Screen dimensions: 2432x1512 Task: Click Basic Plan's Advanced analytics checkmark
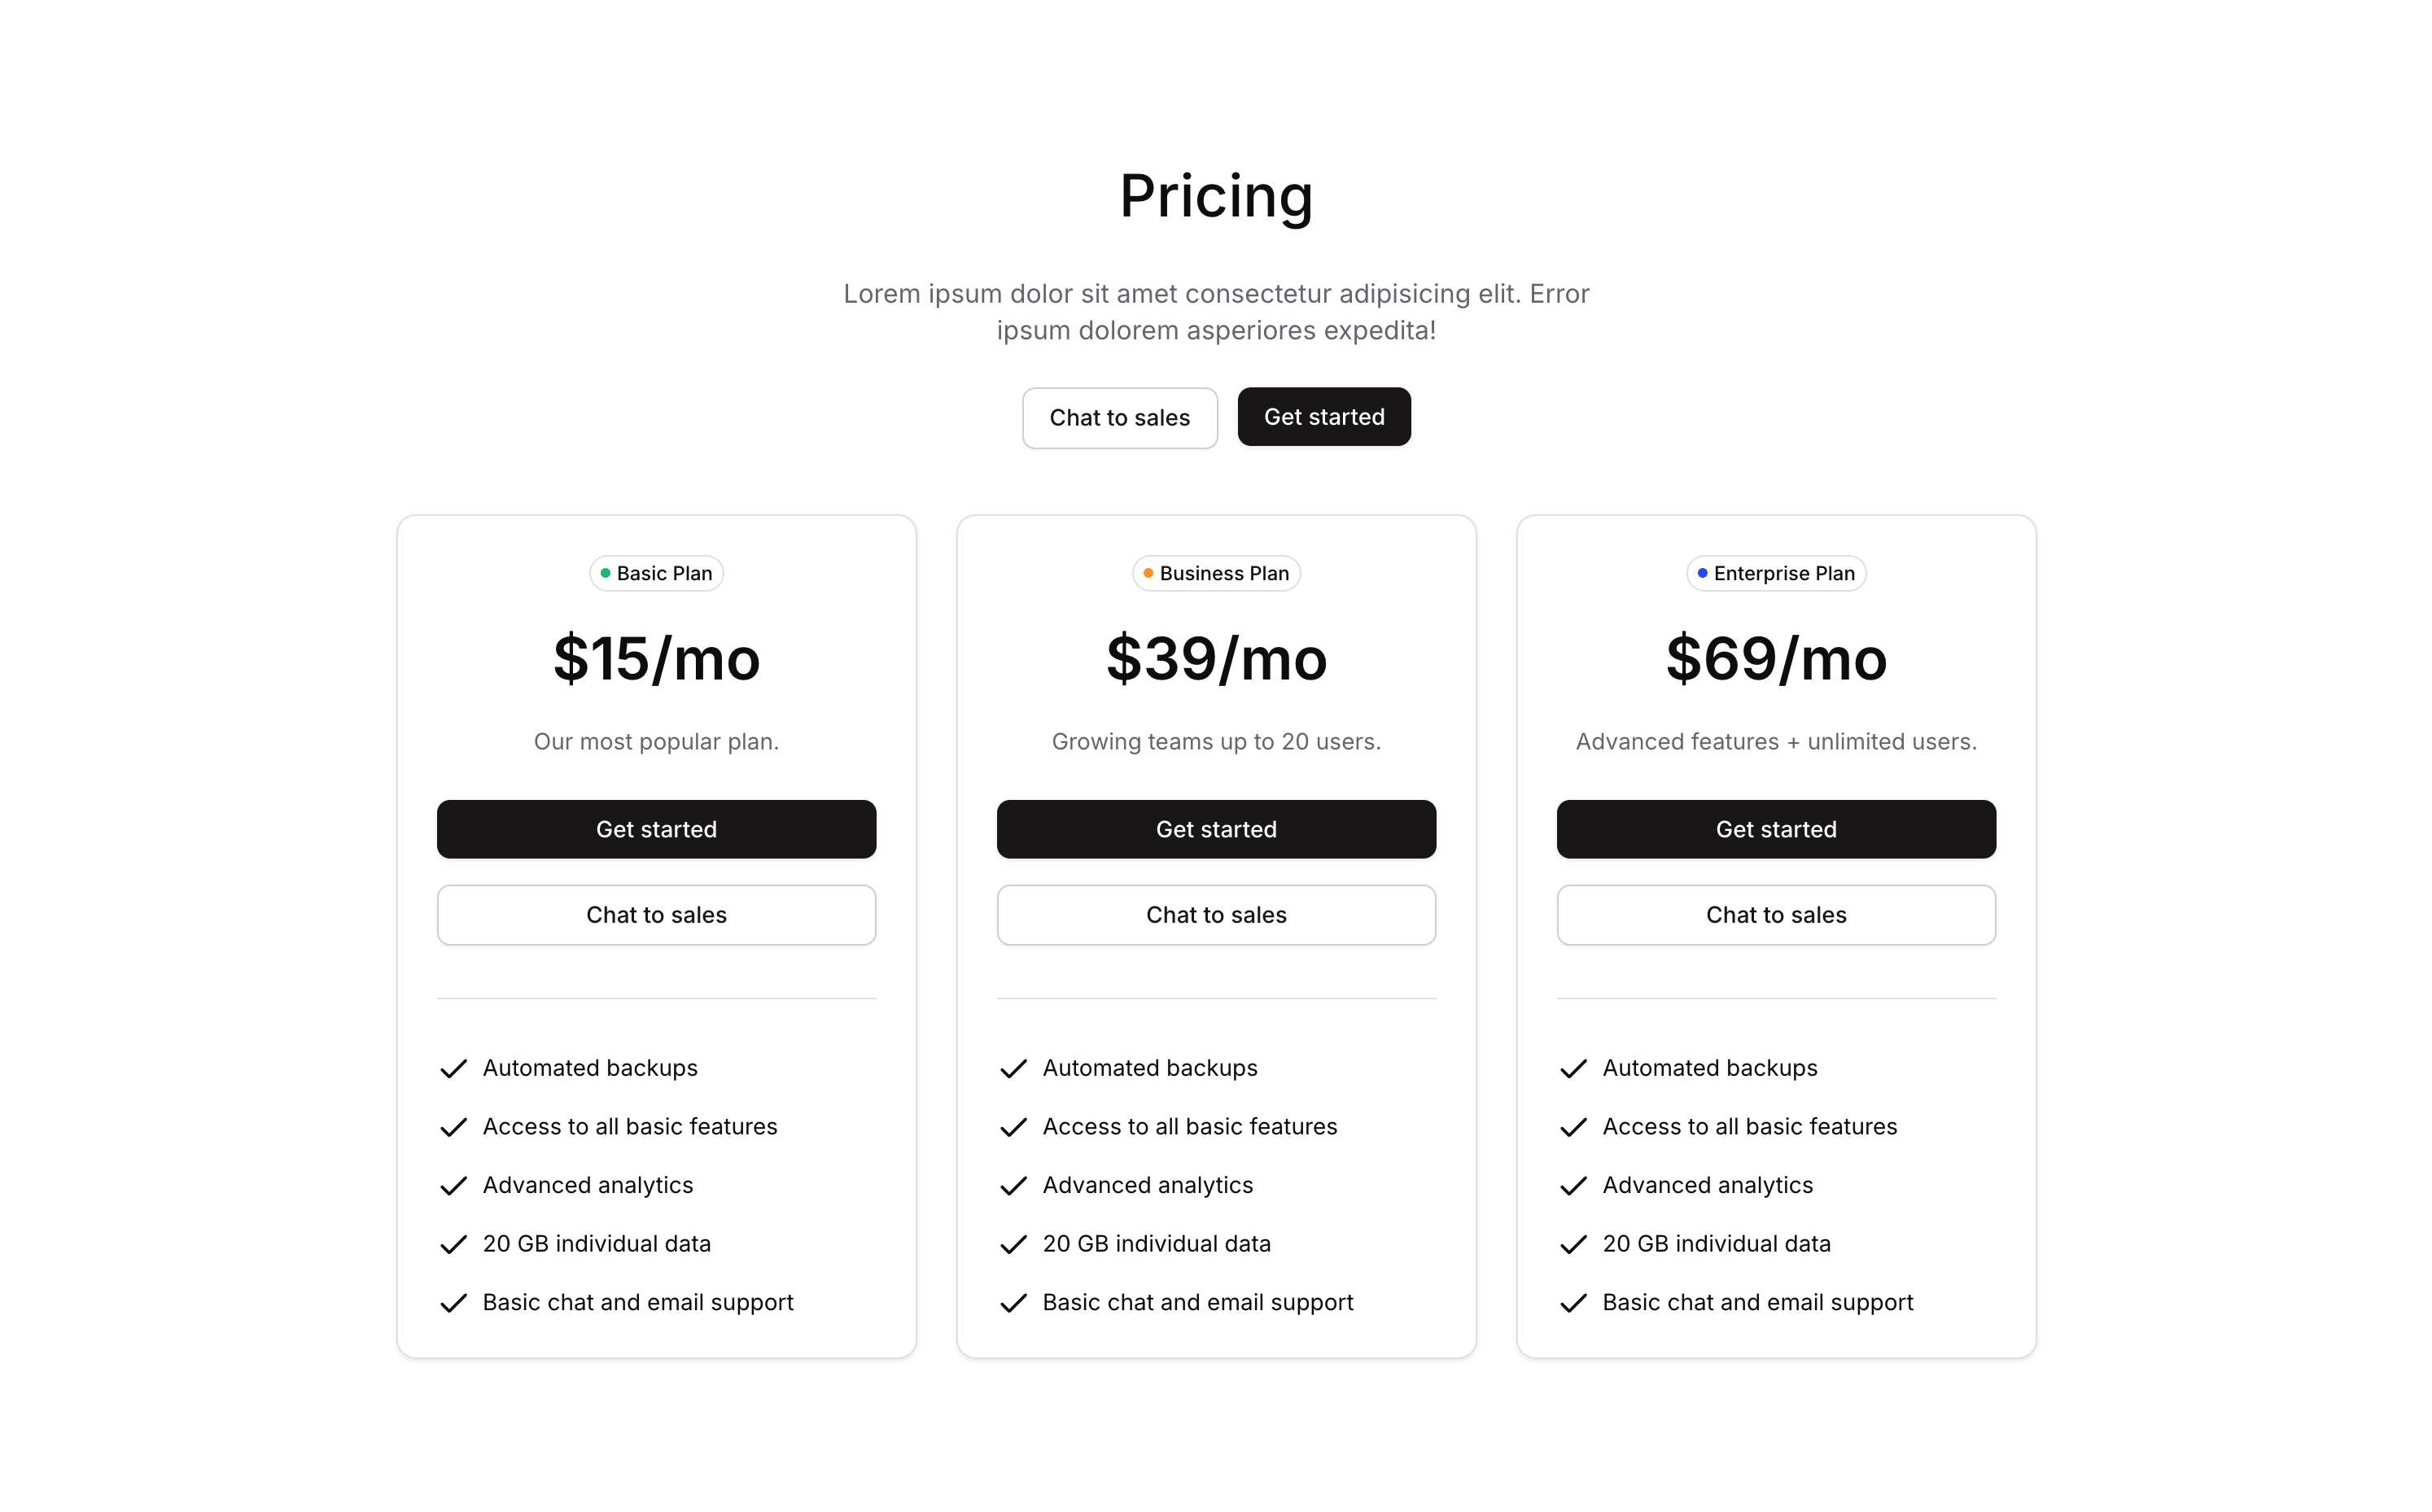[453, 1186]
